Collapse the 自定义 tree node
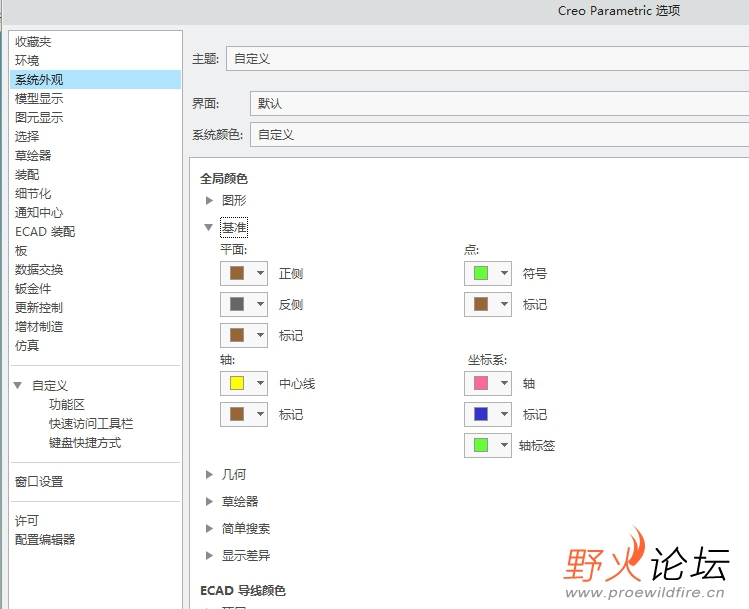 (18, 385)
